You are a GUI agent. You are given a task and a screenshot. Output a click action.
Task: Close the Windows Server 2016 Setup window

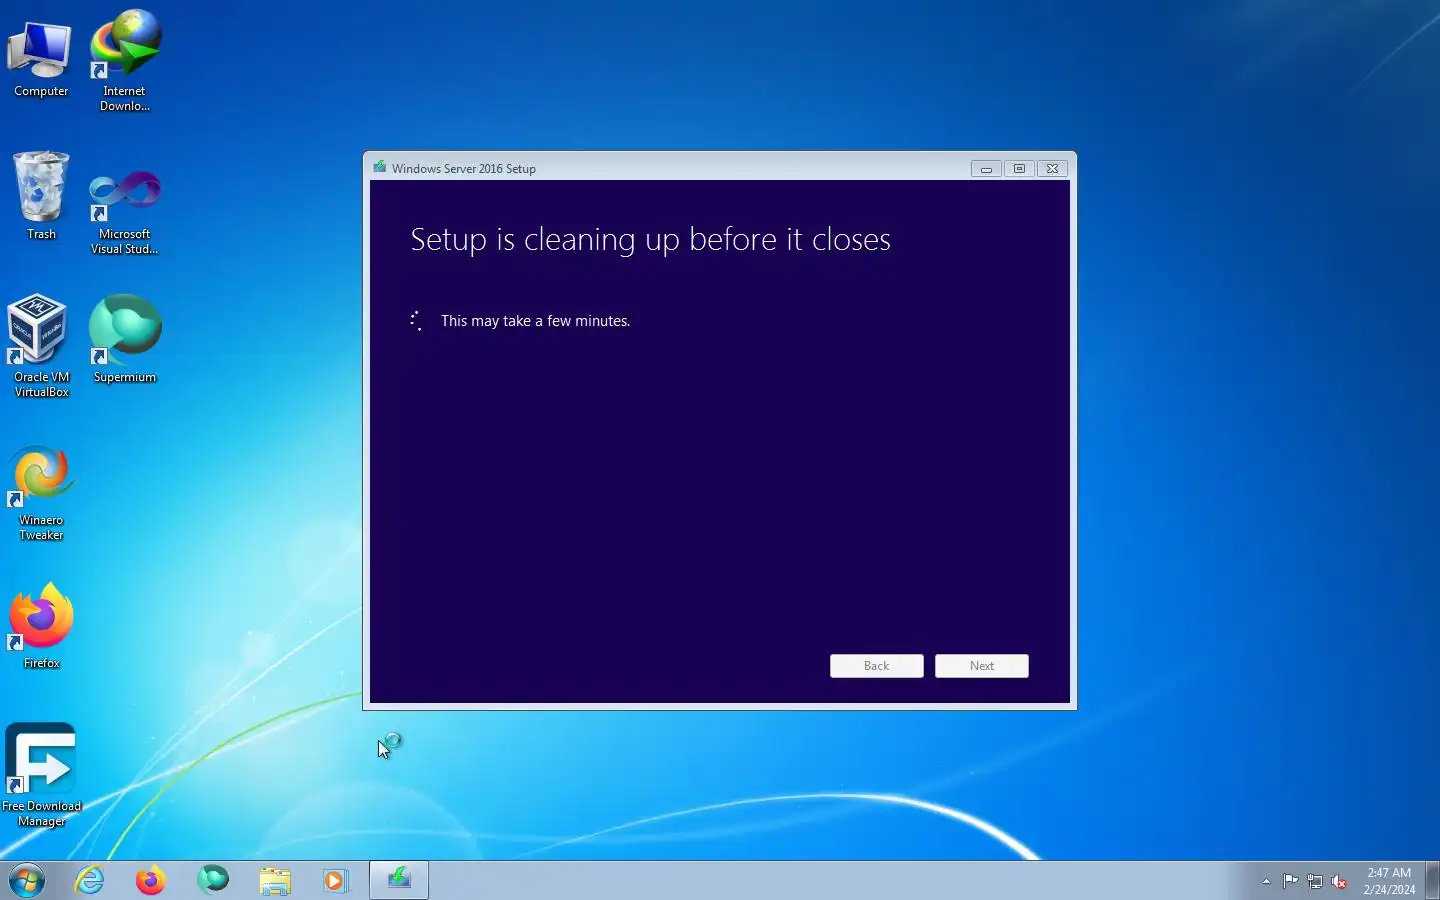click(1052, 169)
